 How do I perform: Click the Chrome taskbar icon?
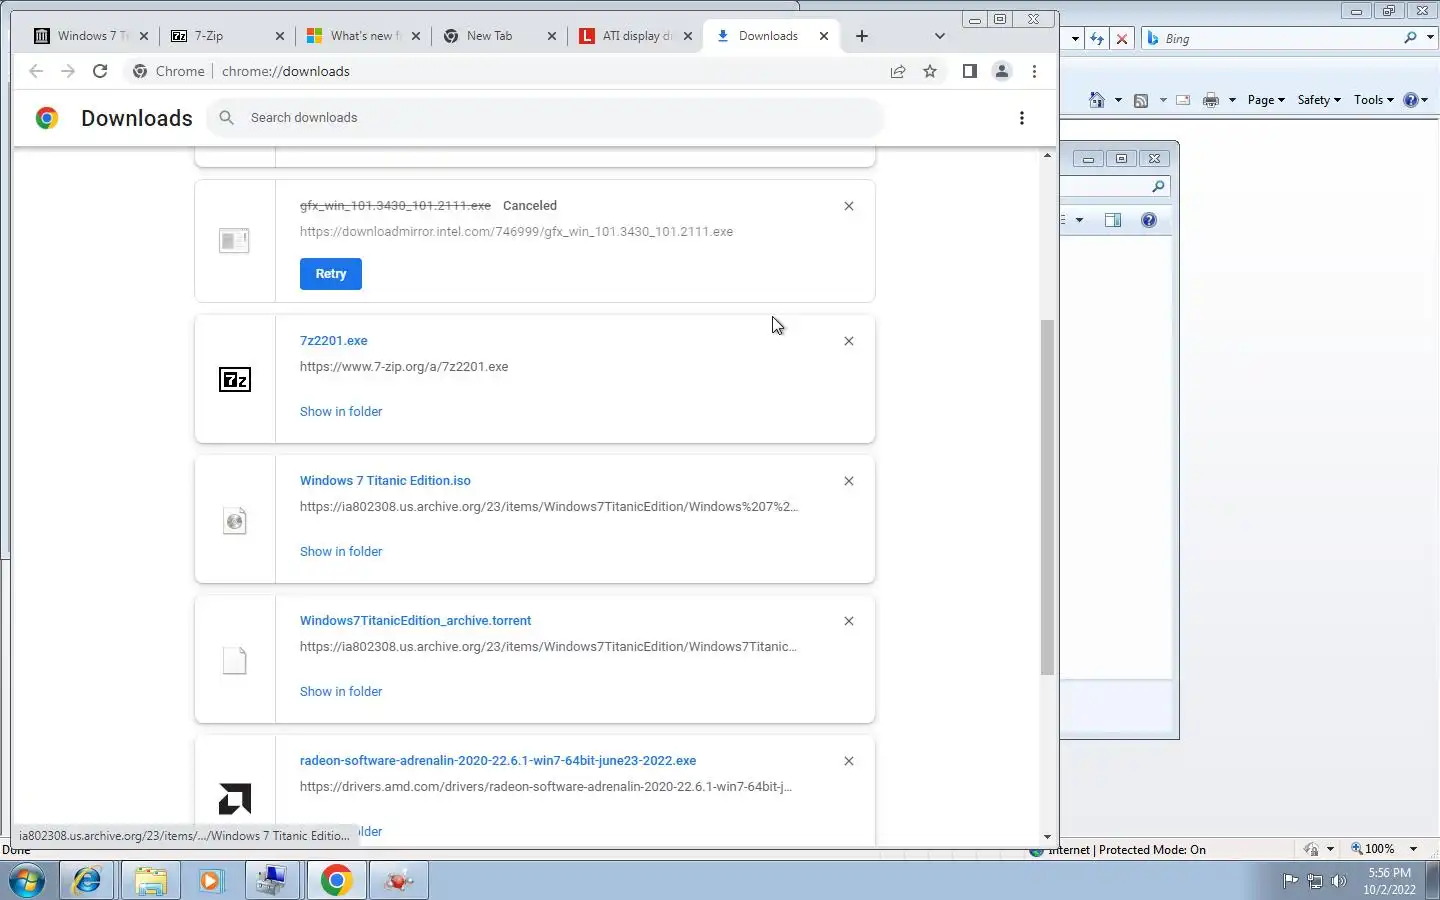click(336, 881)
